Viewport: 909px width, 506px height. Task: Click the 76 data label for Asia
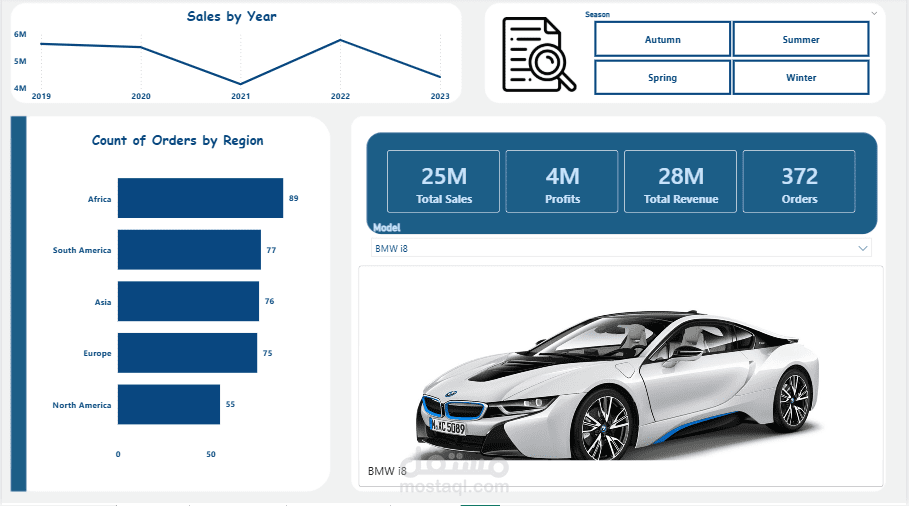[x=270, y=301]
